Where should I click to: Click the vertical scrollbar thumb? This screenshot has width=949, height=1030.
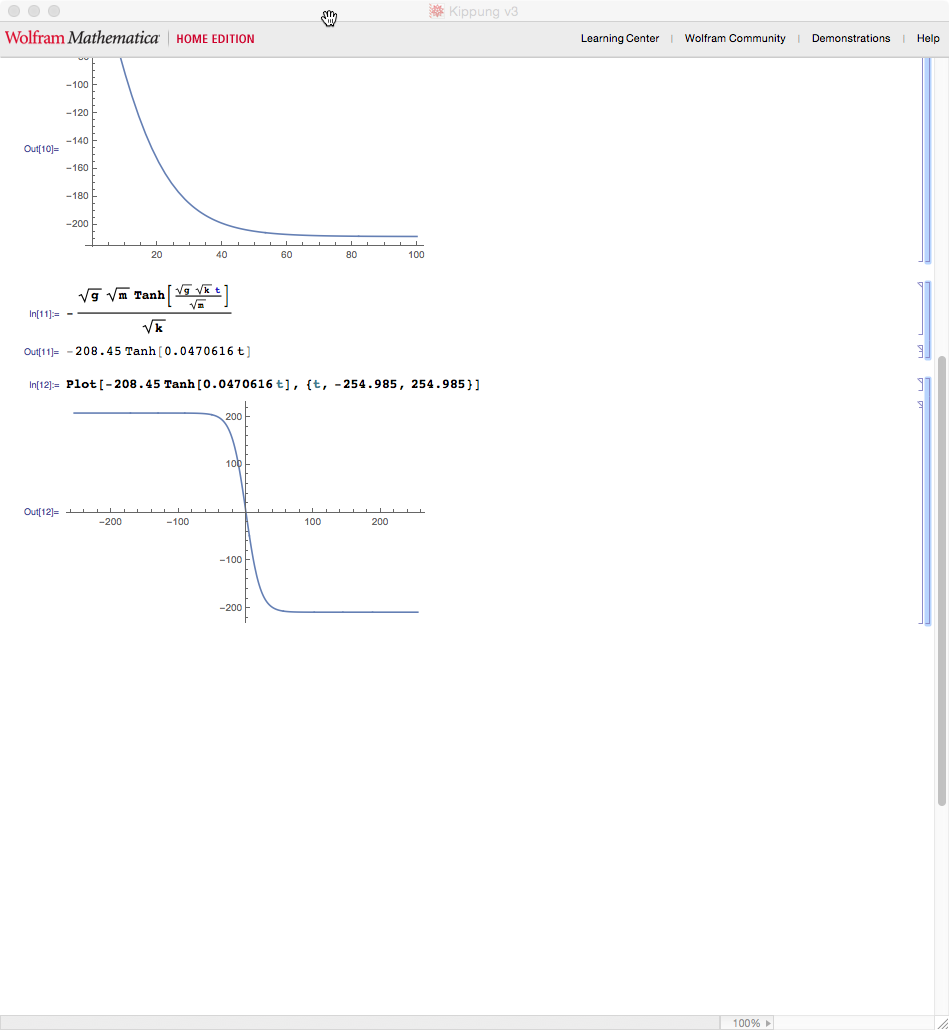(942, 581)
